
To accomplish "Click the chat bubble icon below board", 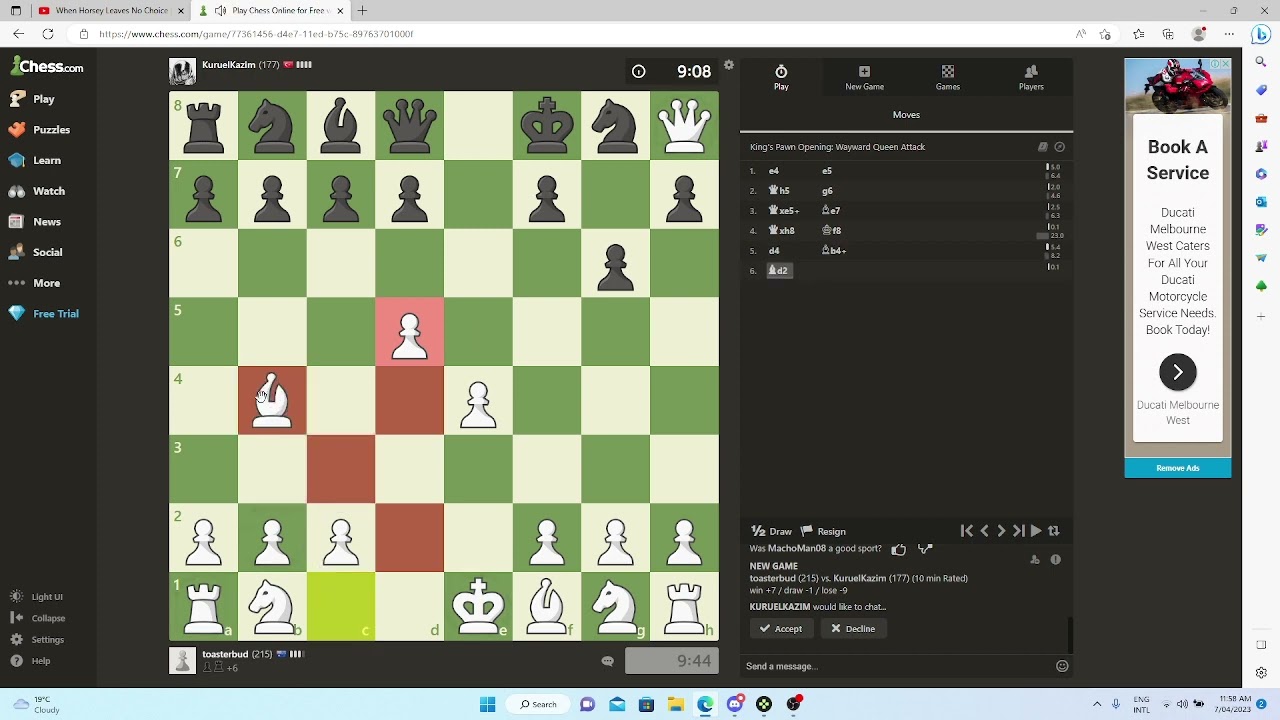I will coord(607,661).
